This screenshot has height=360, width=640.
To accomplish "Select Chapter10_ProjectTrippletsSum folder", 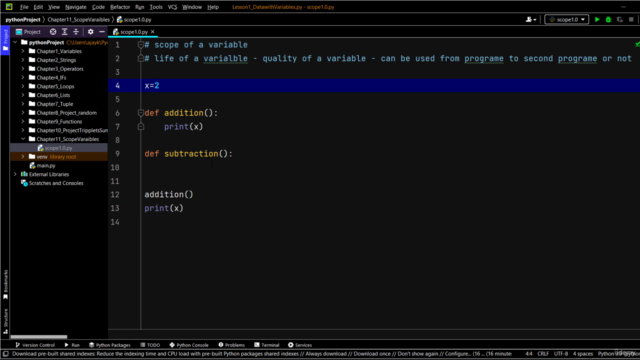I will 72,130.
